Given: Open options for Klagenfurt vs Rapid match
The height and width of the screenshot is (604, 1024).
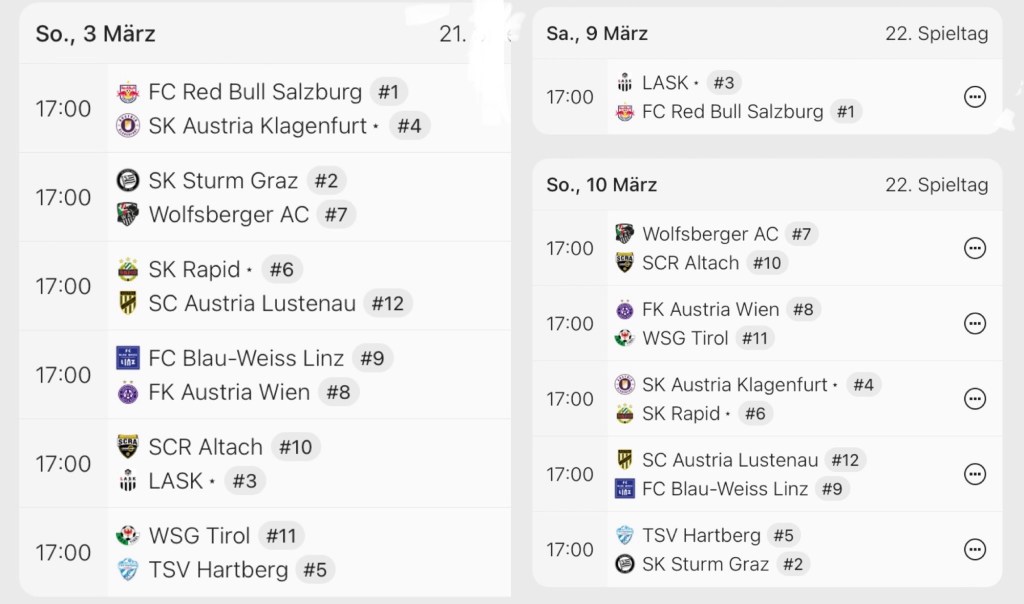Looking at the screenshot, I should click(x=974, y=398).
